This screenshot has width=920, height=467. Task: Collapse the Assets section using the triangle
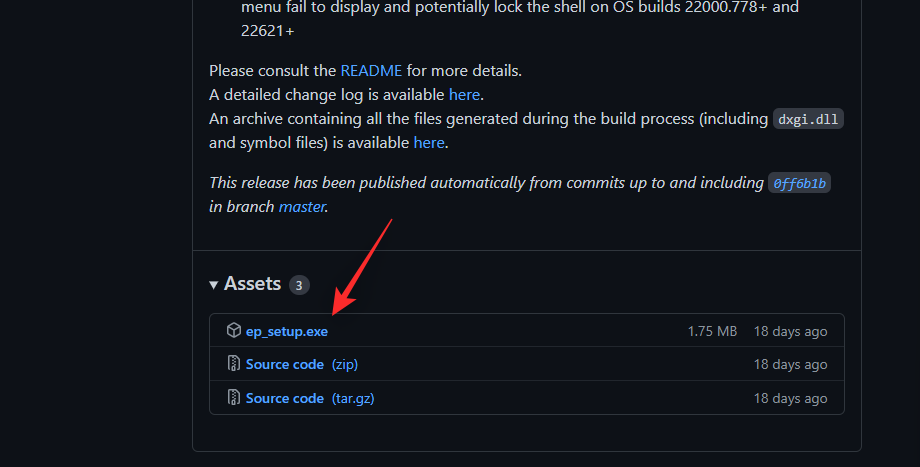tap(214, 285)
